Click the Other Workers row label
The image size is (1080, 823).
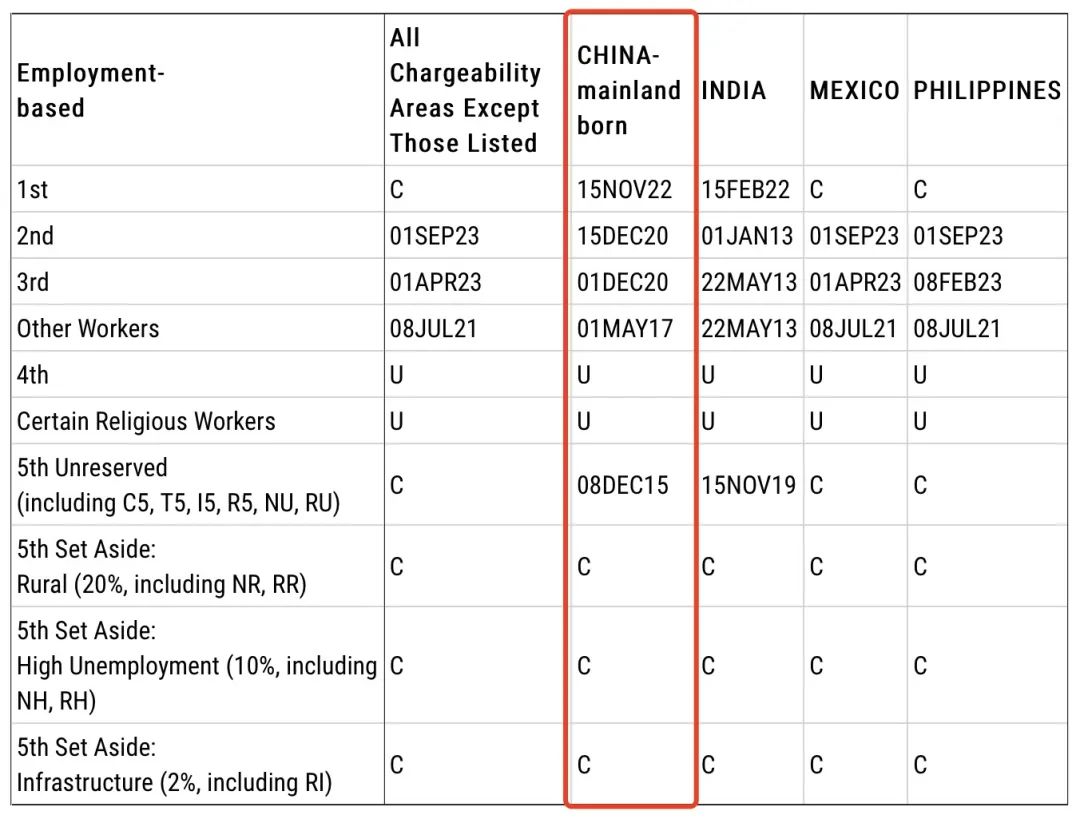[88, 329]
